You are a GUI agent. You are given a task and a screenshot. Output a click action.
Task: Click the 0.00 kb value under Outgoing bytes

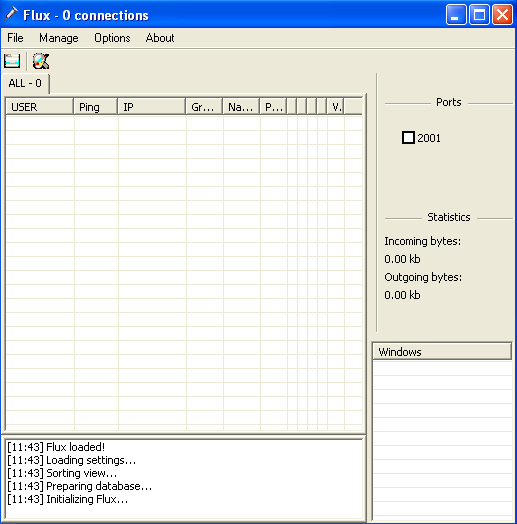click(x=402, y=295)
